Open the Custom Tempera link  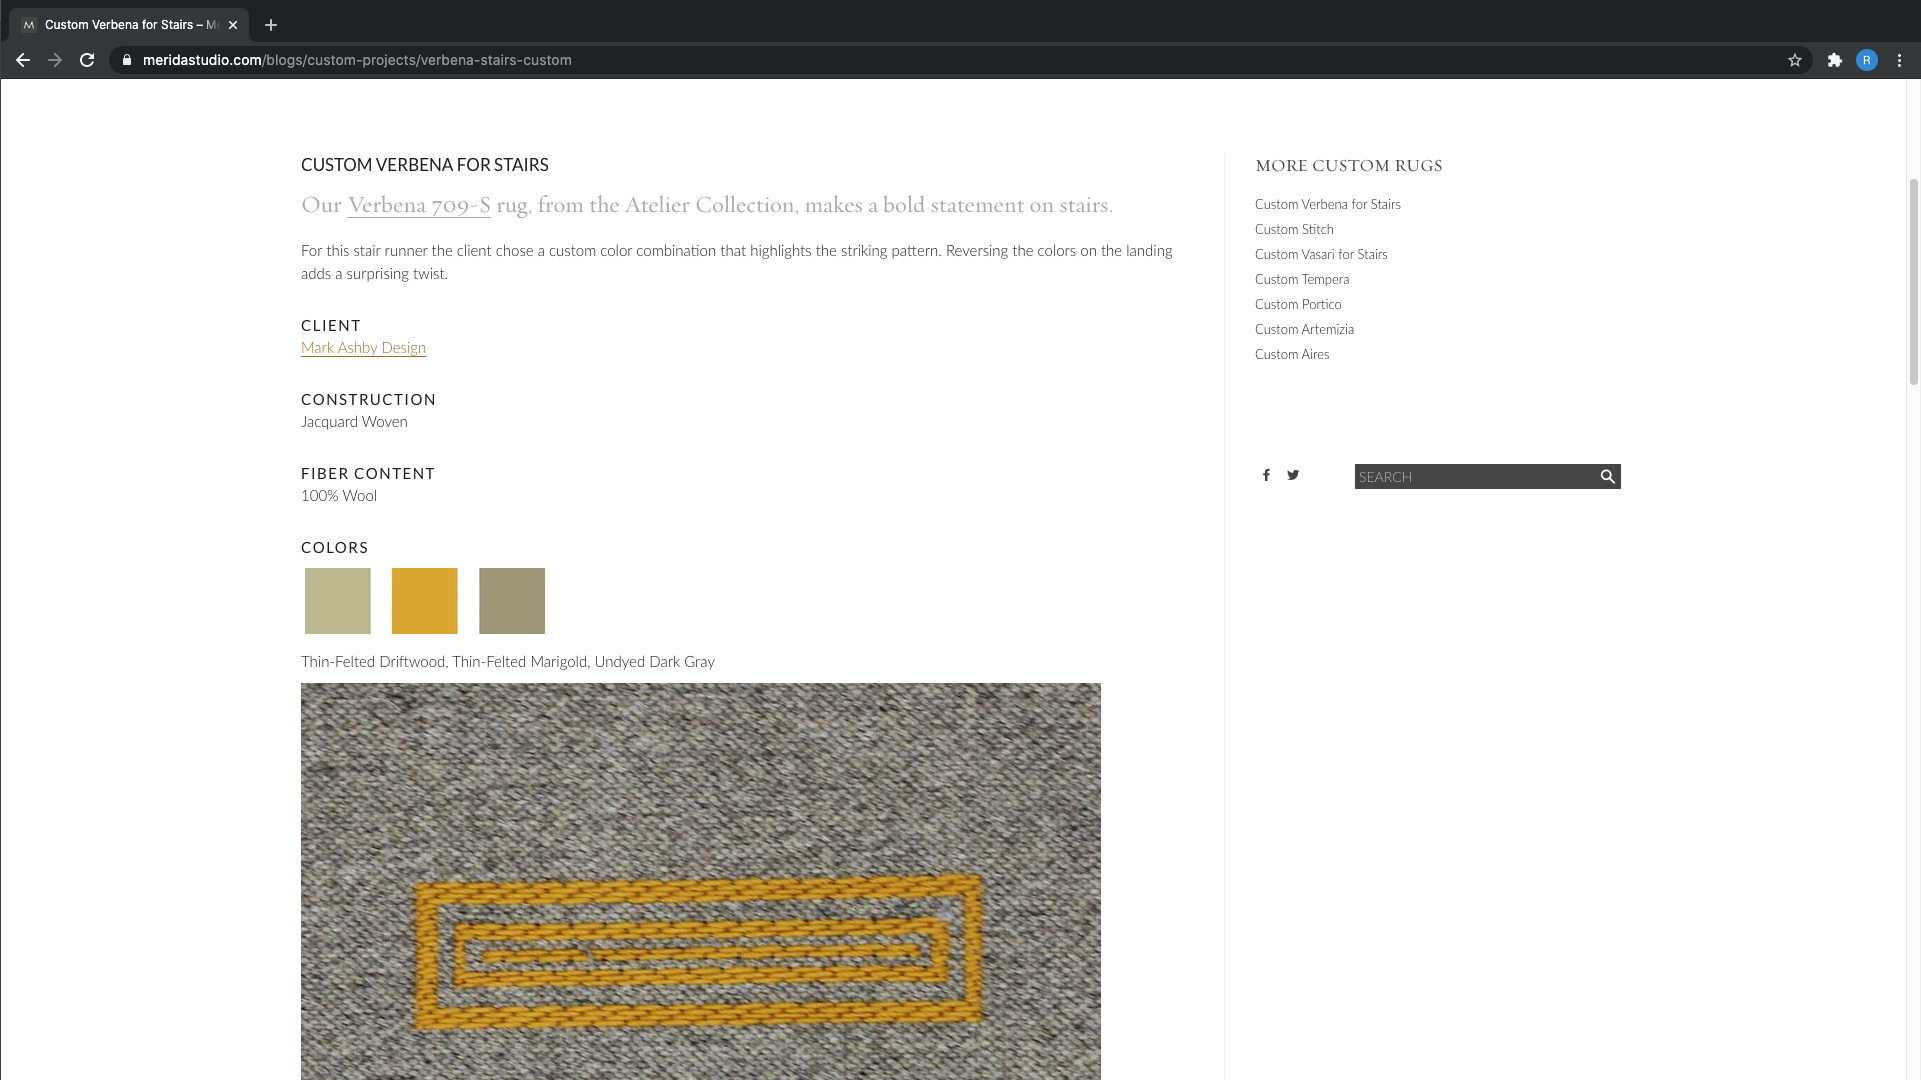click(1302, 279)
